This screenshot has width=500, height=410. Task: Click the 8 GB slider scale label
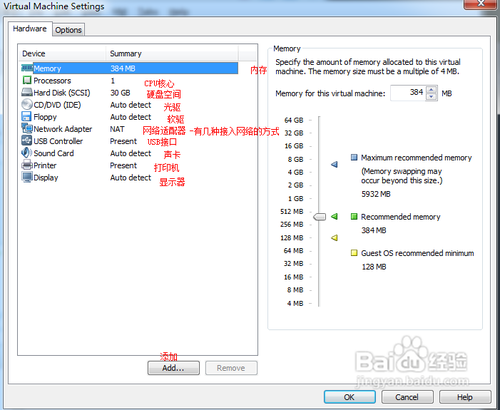pos(296,159)
